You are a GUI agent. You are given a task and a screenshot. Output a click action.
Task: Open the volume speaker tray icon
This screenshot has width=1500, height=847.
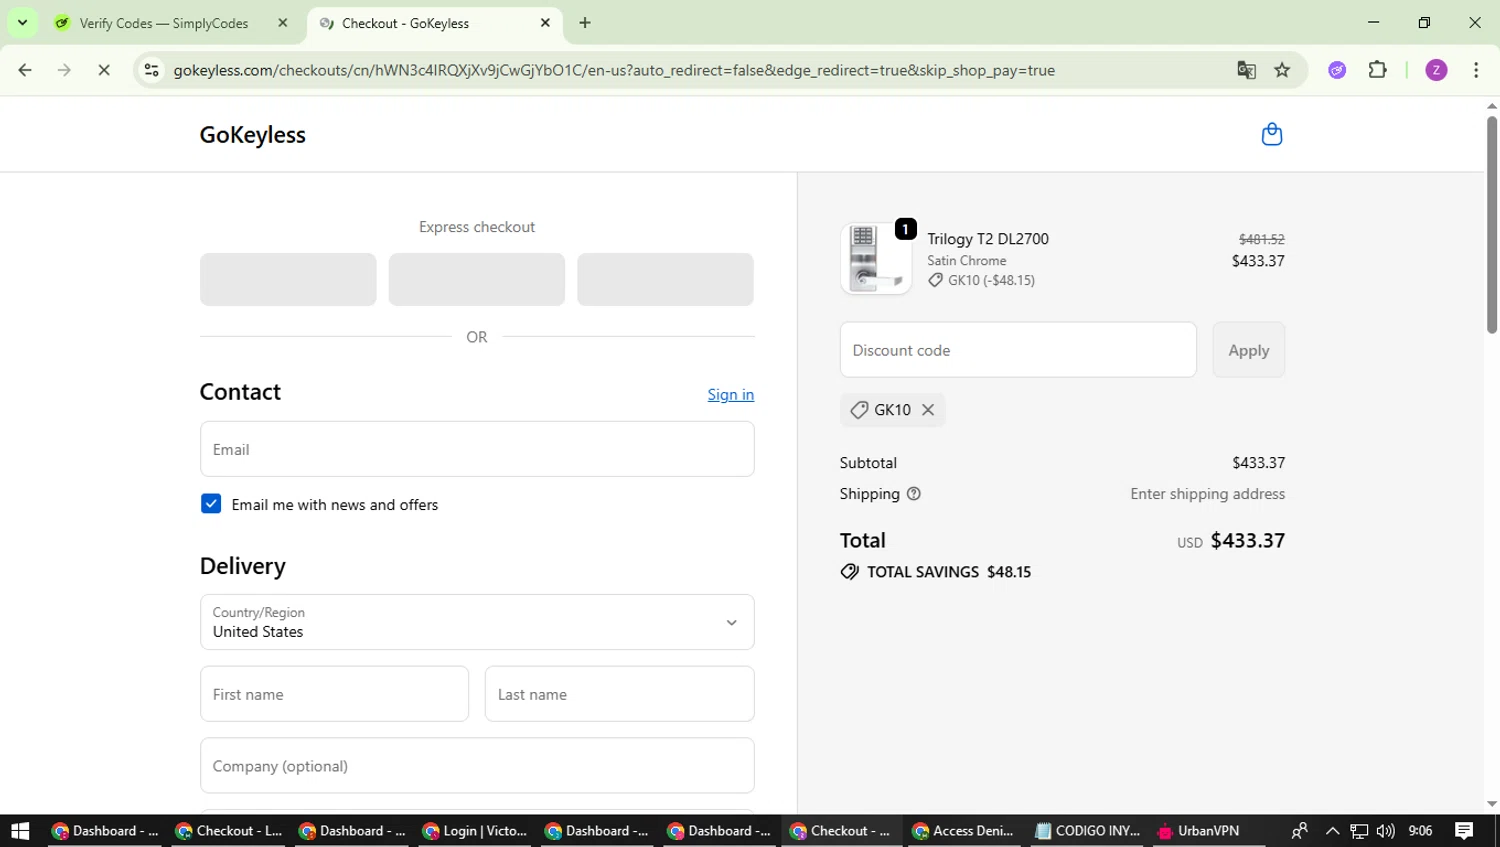point(1385,831)
